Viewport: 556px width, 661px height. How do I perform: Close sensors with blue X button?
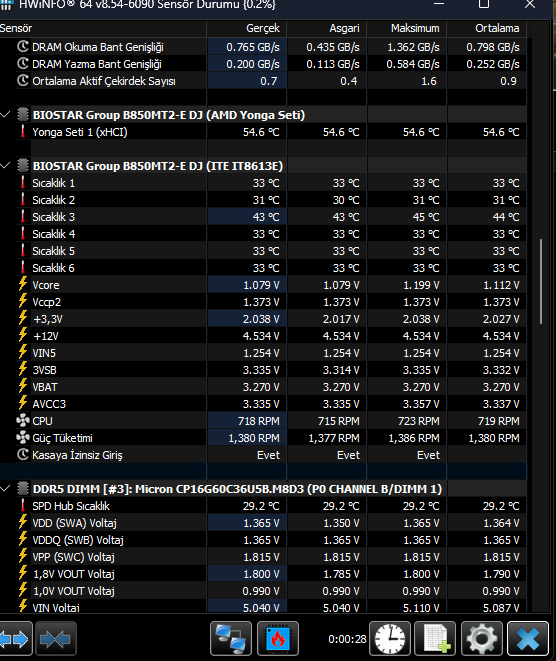tap(528, 639)
